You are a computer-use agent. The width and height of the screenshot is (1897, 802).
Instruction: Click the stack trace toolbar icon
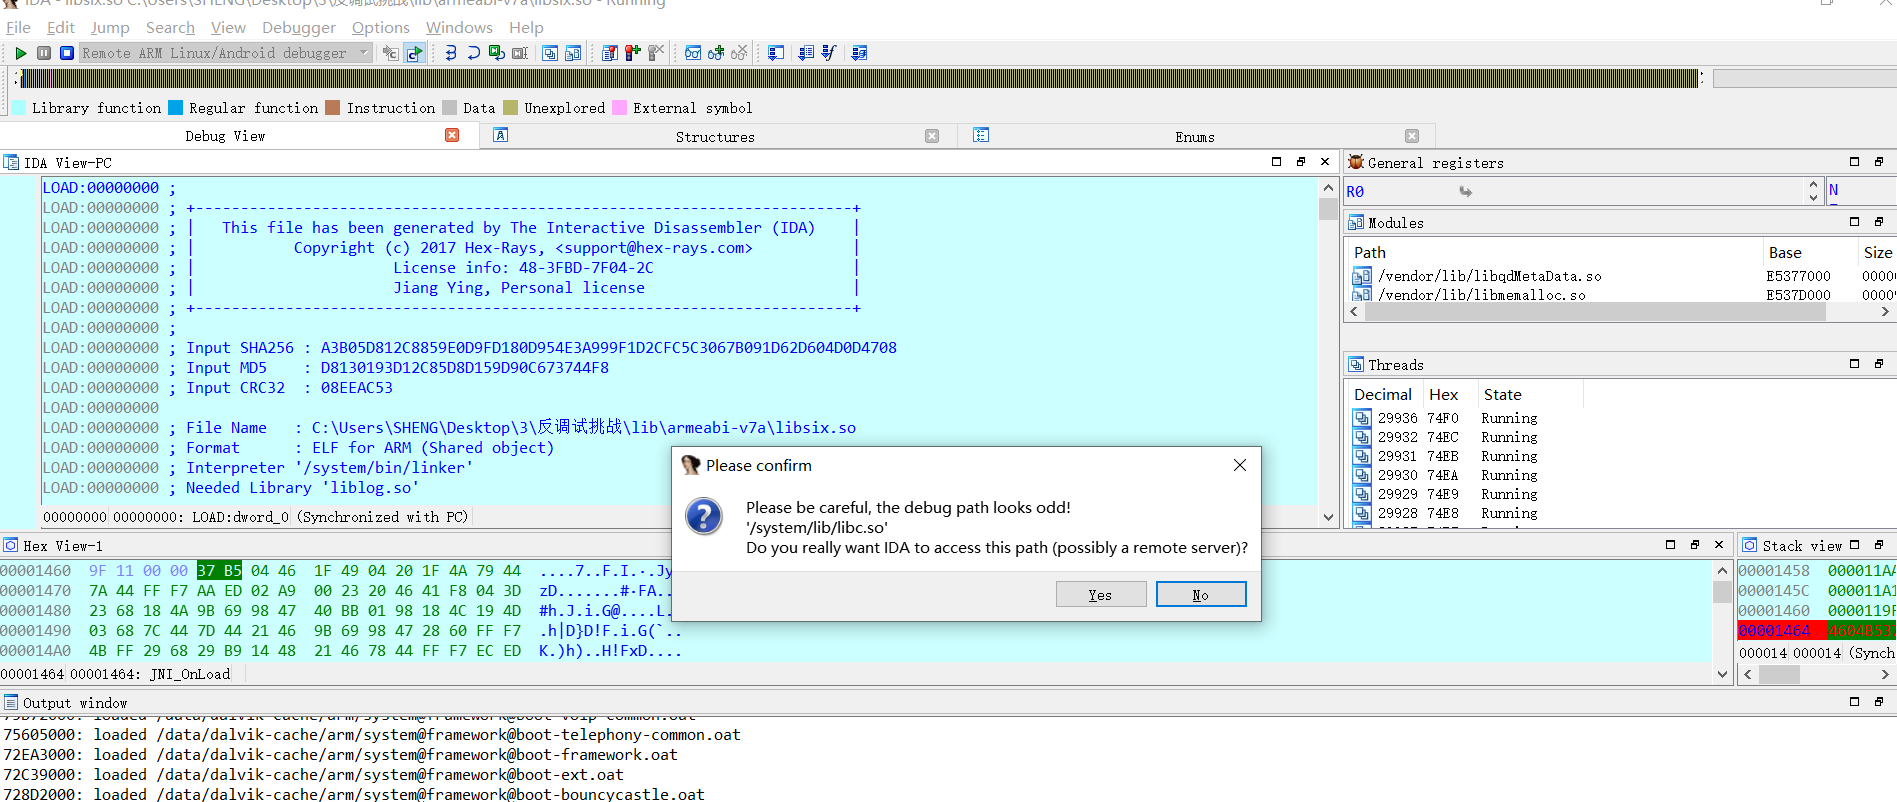(776, 53)
